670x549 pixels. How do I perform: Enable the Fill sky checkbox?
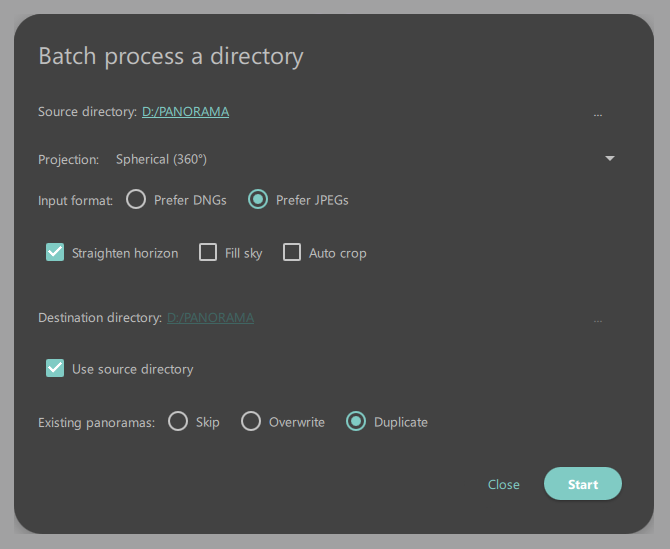[208, 252]
